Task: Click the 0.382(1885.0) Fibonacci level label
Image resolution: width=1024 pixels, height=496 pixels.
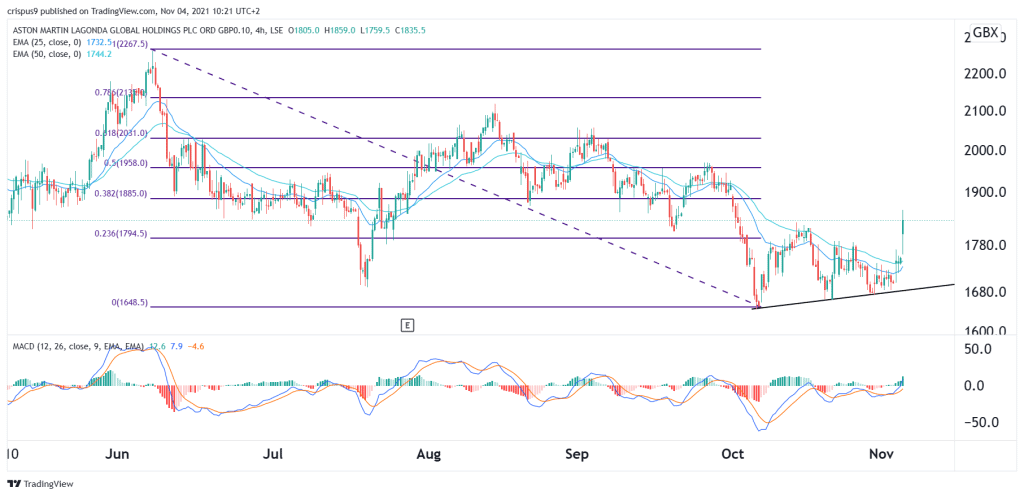Action: pos(120,194)
